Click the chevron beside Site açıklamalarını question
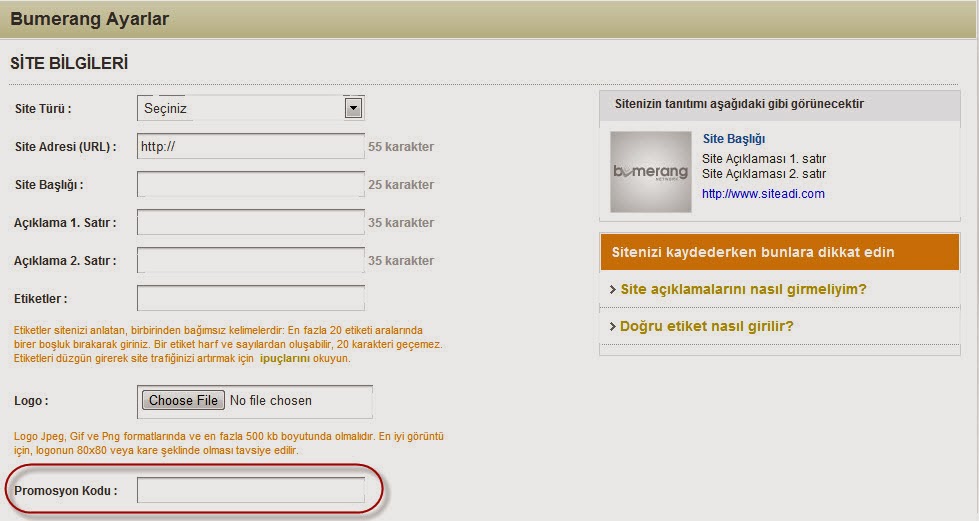Viewport: 979px width, 521px height. 612,289
